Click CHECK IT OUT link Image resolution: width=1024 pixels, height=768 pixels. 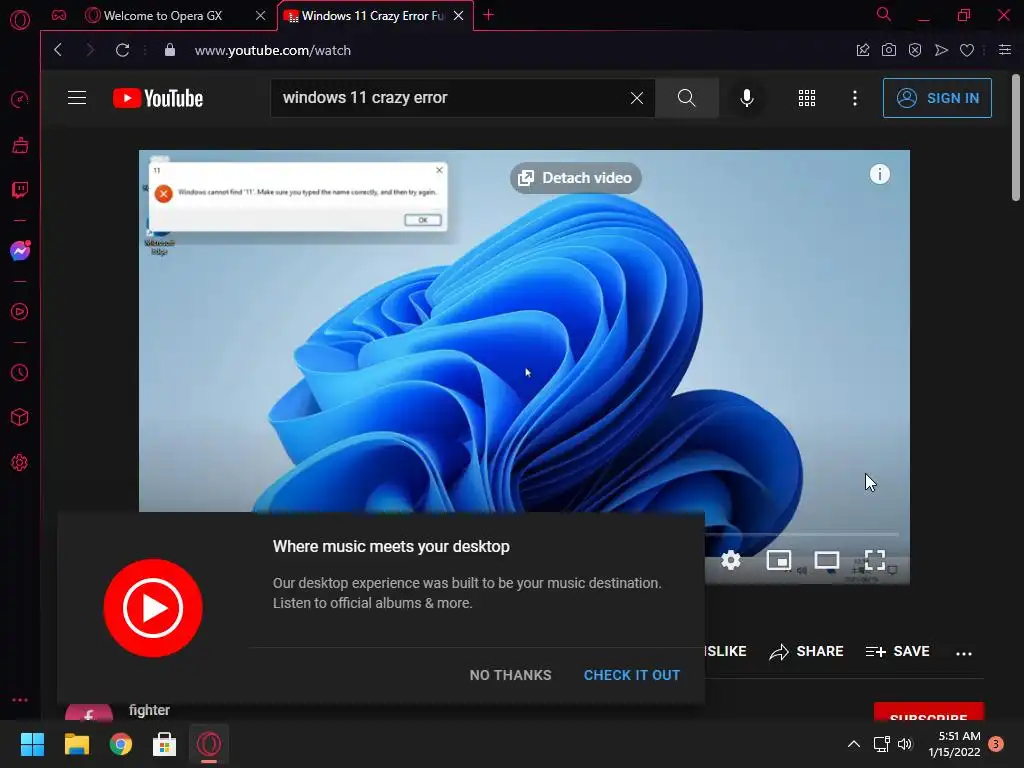click(632, 675)
